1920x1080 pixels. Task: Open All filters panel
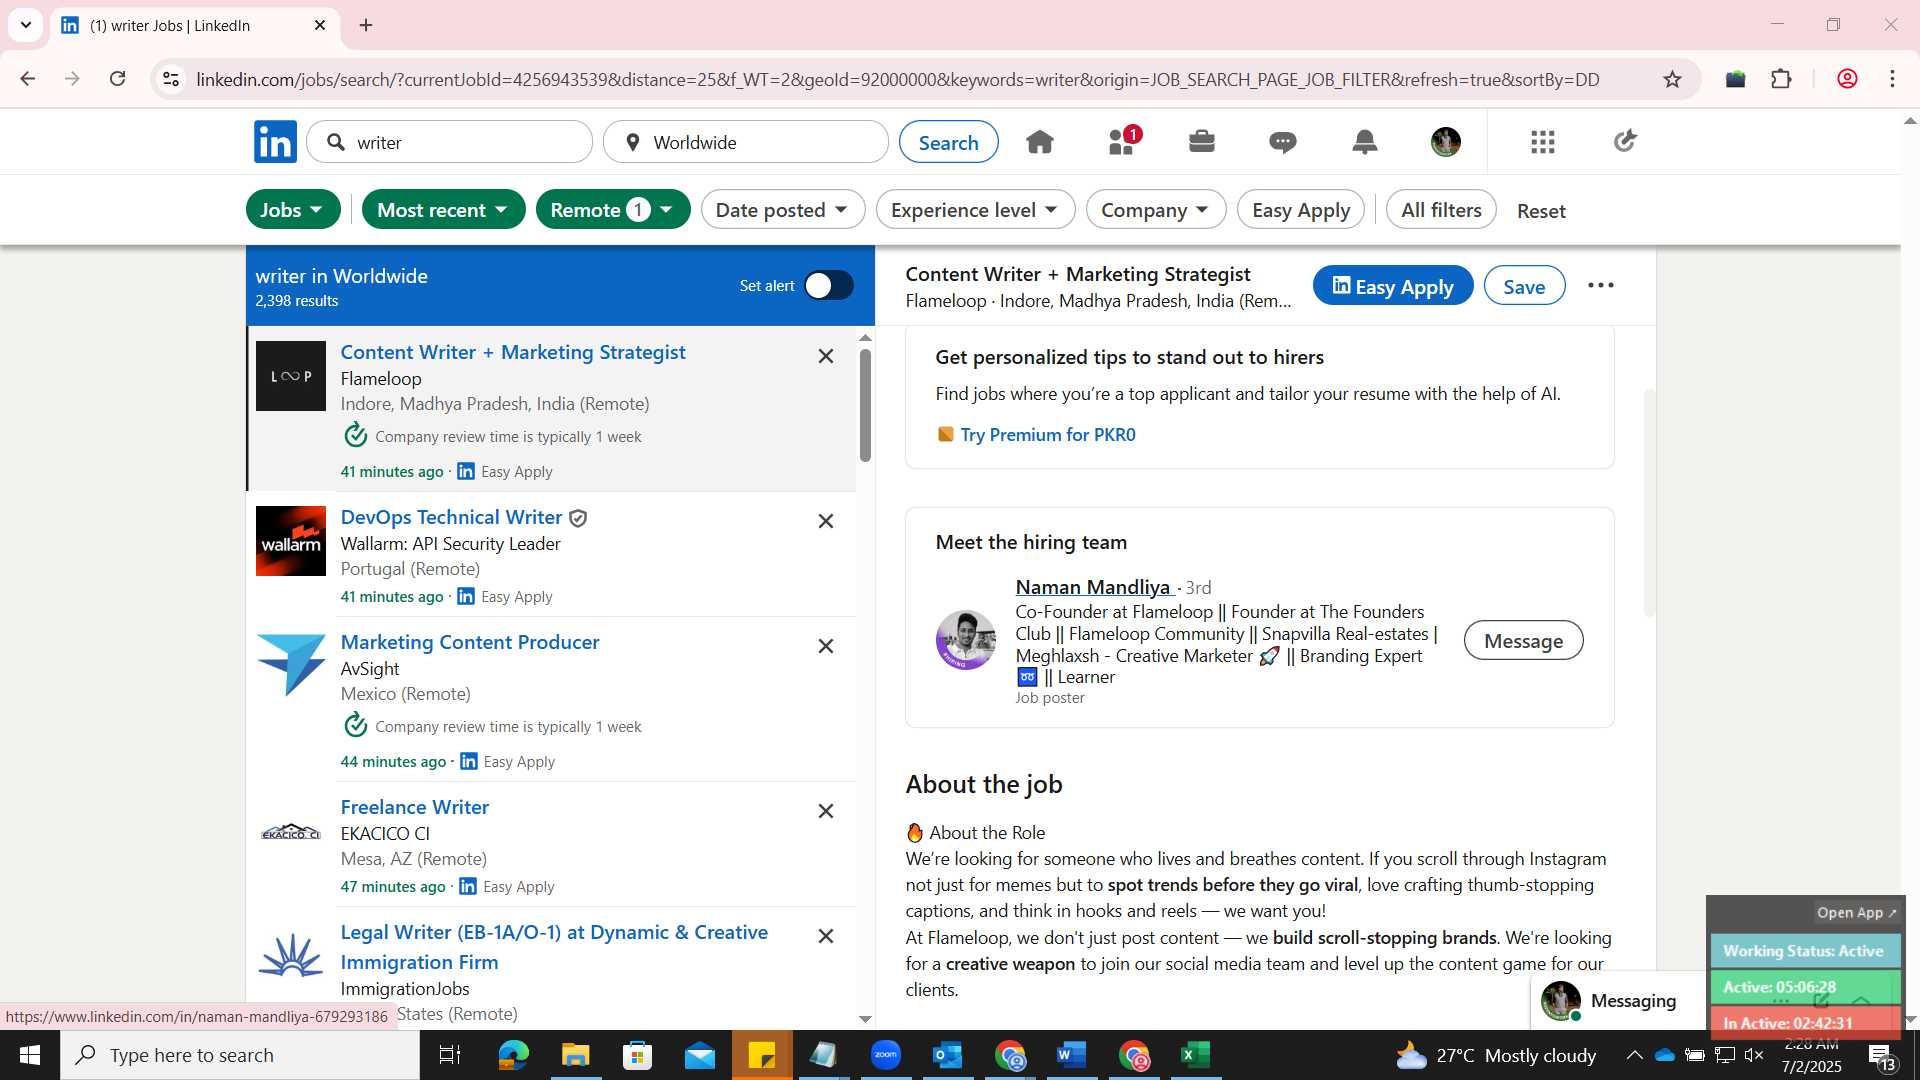1441,210
